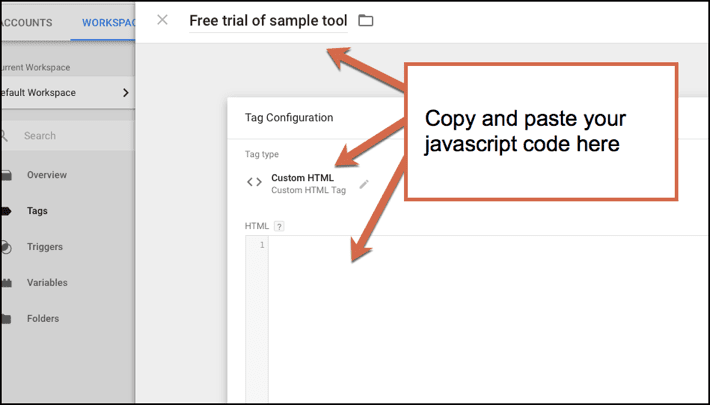The width and height of the screenshot is (710, 405).
Task: Open the HTML field help question mark
Action: (279, 226)
